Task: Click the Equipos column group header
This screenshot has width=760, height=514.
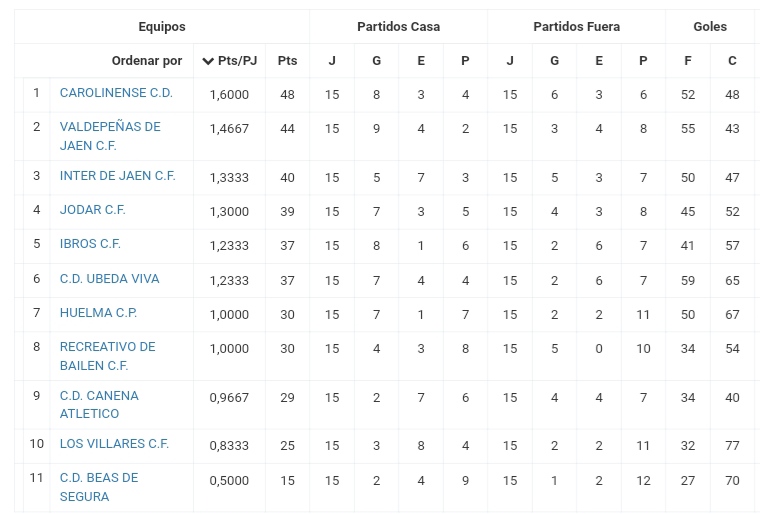Action: coord(162,27)
